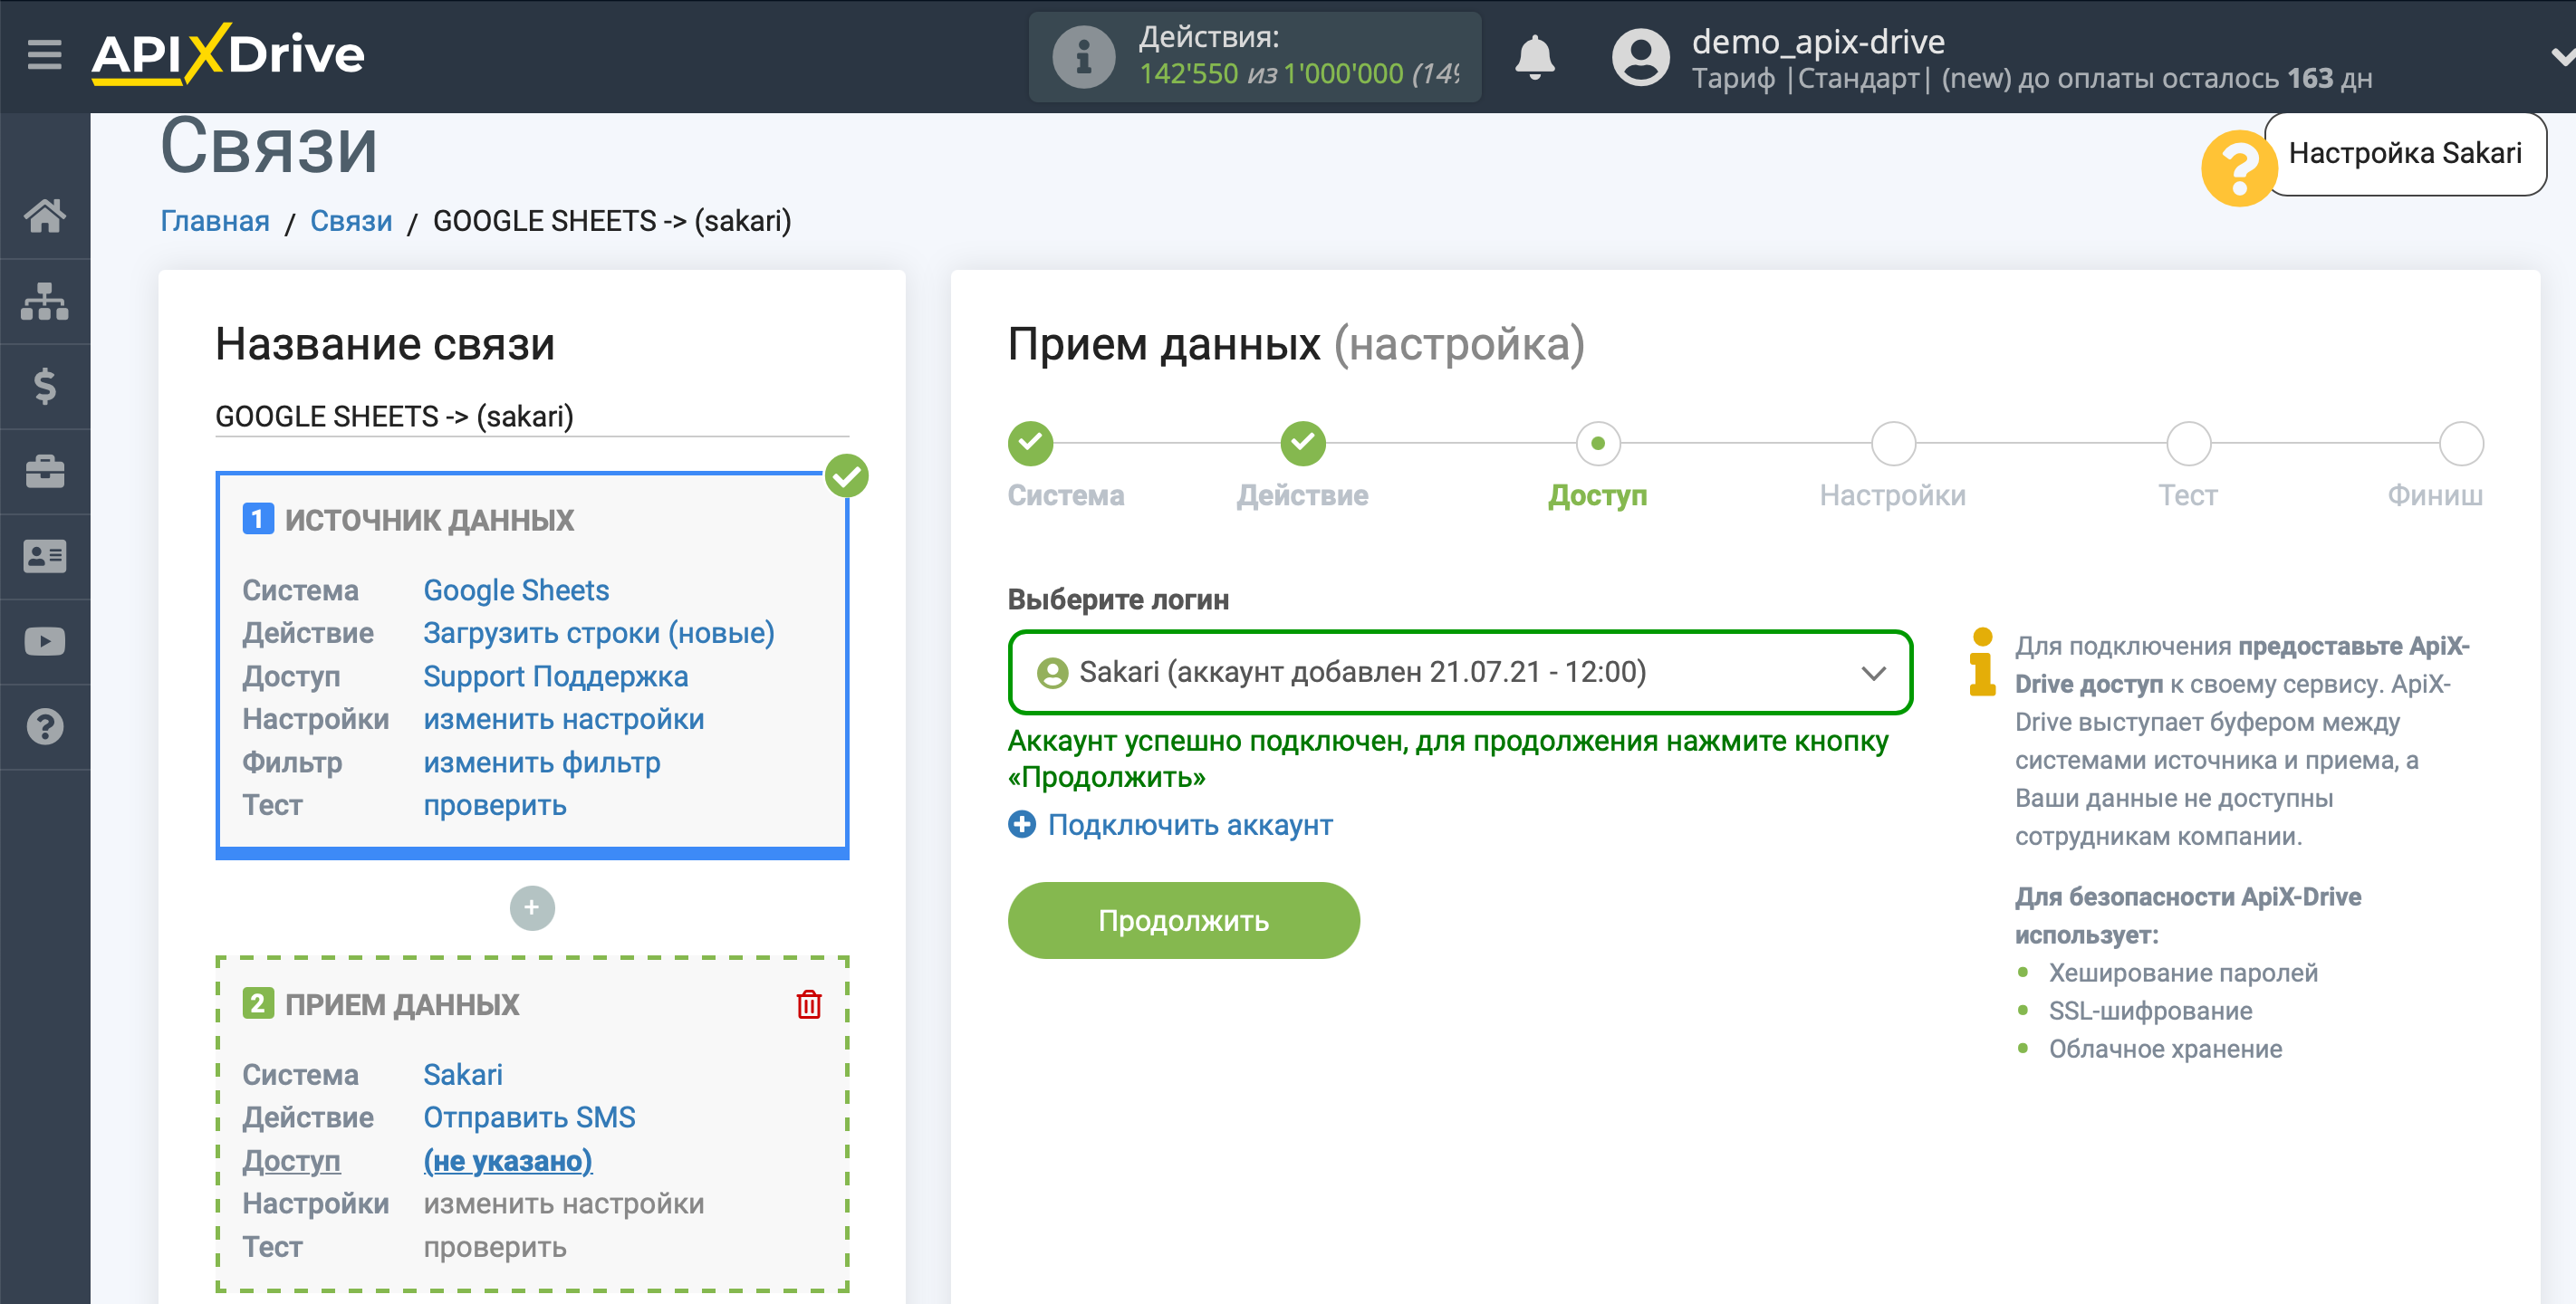The width and height of the screenshot is (2576, 1304).
Task: Go to Главная breadcrumb
Action: point(215,220)
